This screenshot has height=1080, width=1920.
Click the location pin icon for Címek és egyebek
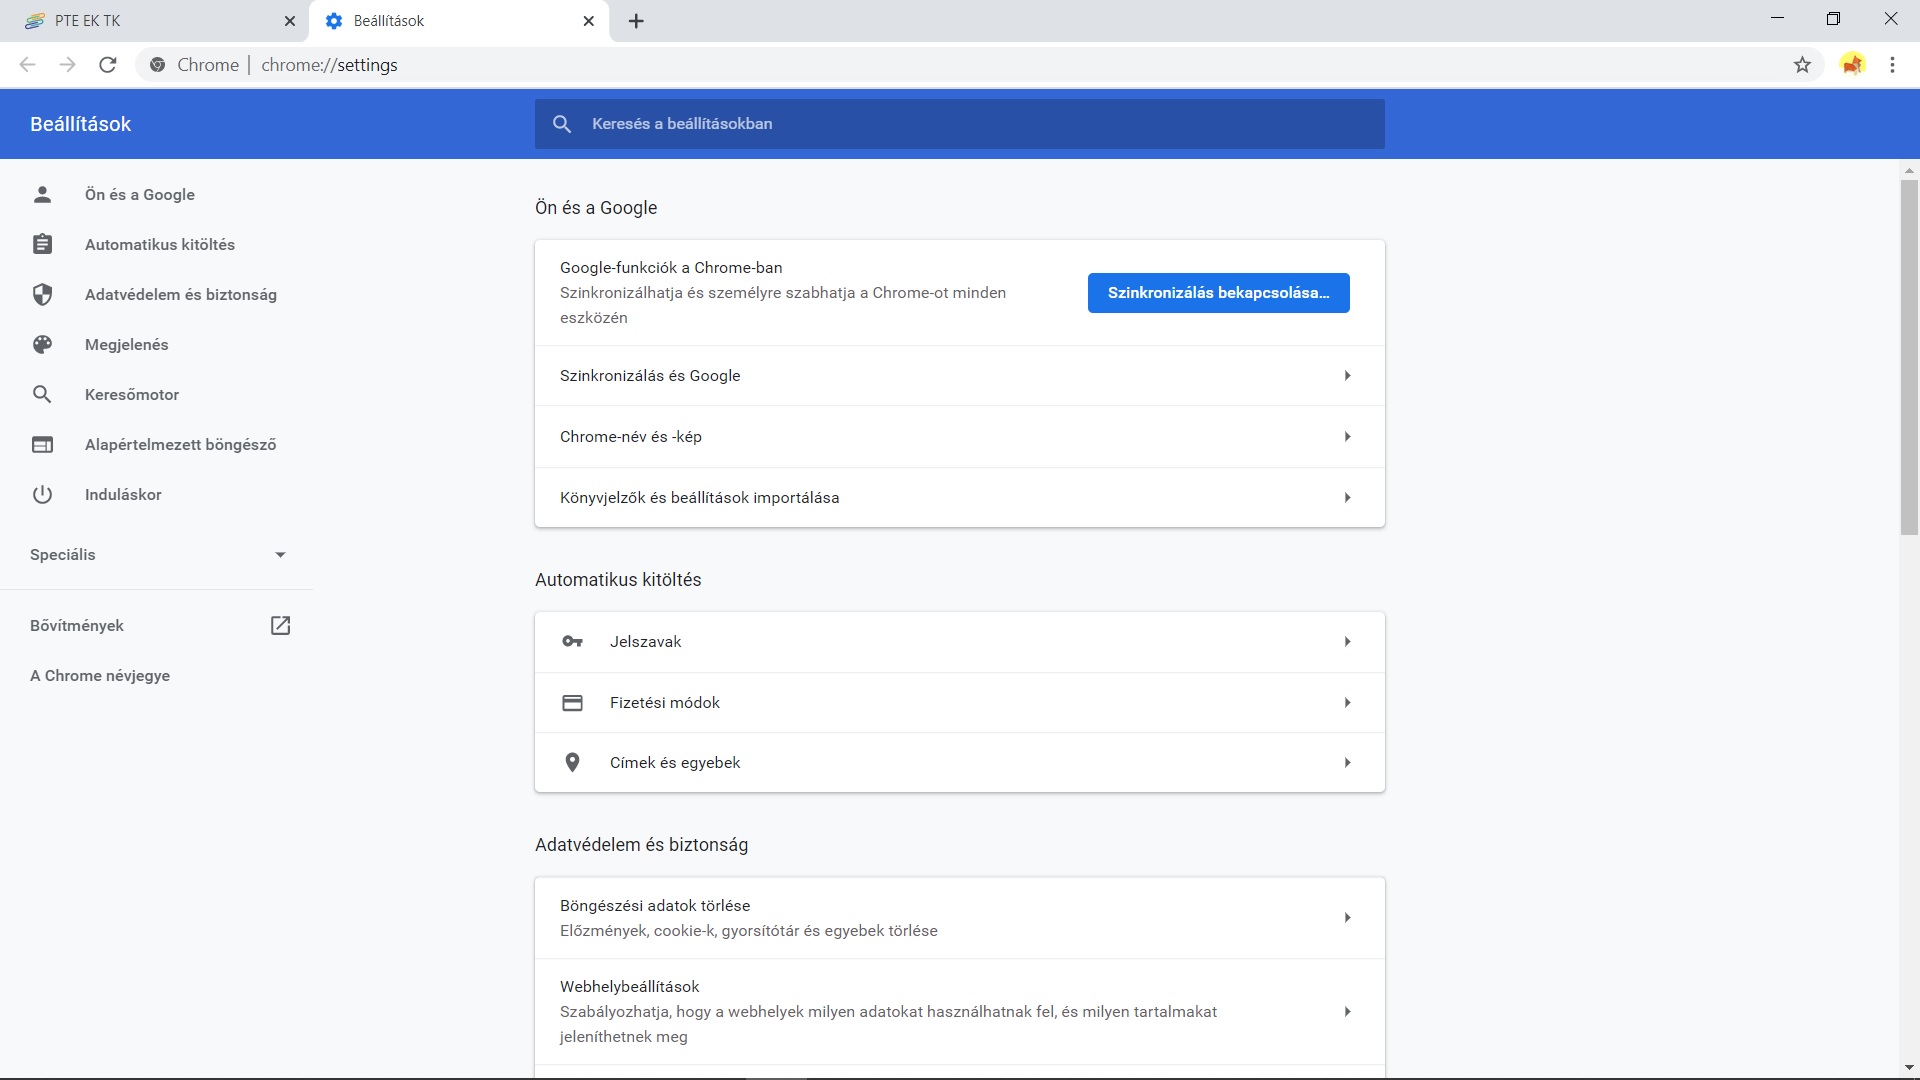572,763
